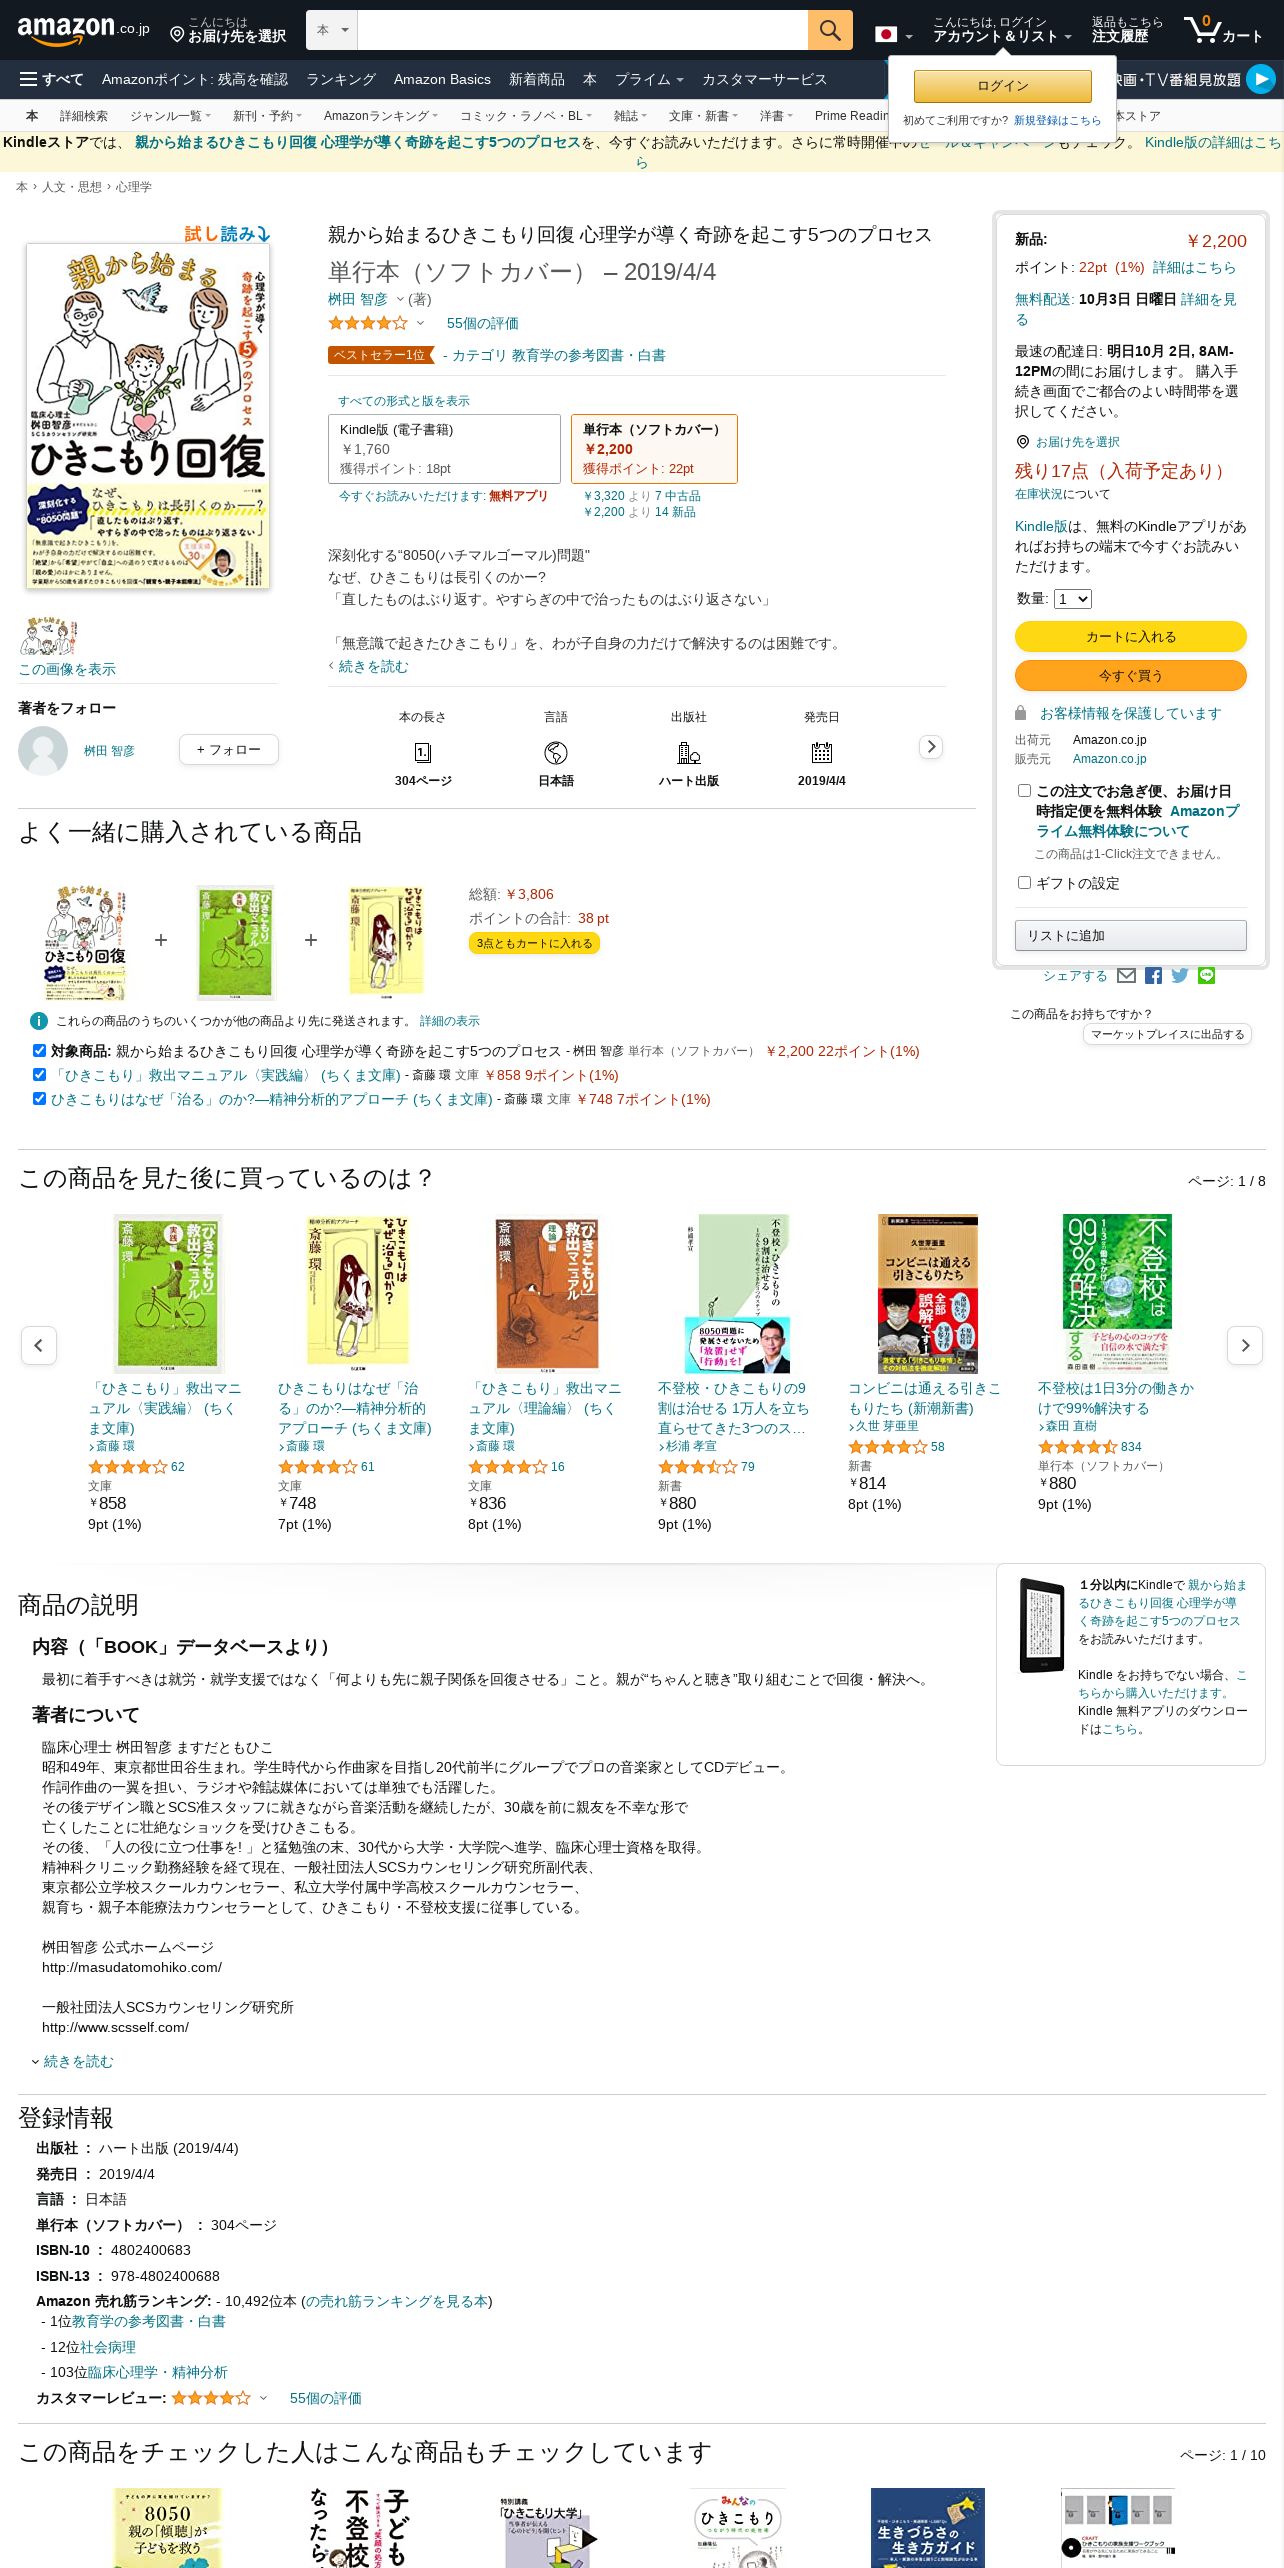The image size is (1284, 2568).
Task: Open the 数量 quantity dropdown
Action: pos(1073,599)
